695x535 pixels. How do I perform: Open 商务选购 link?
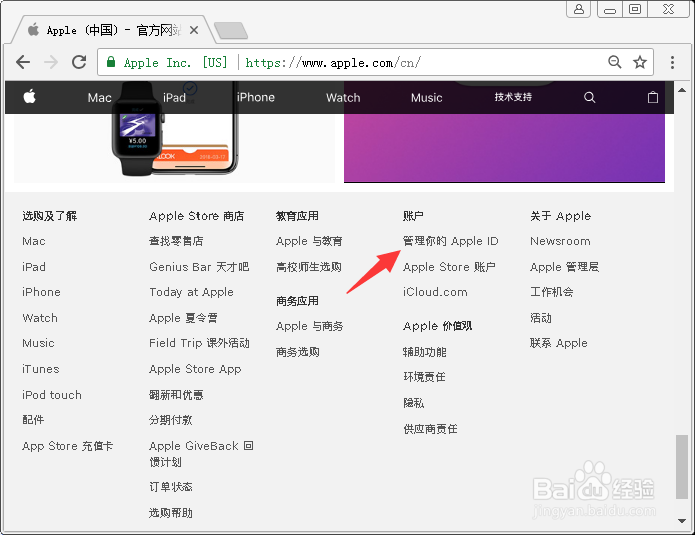[x=298, y=352]
